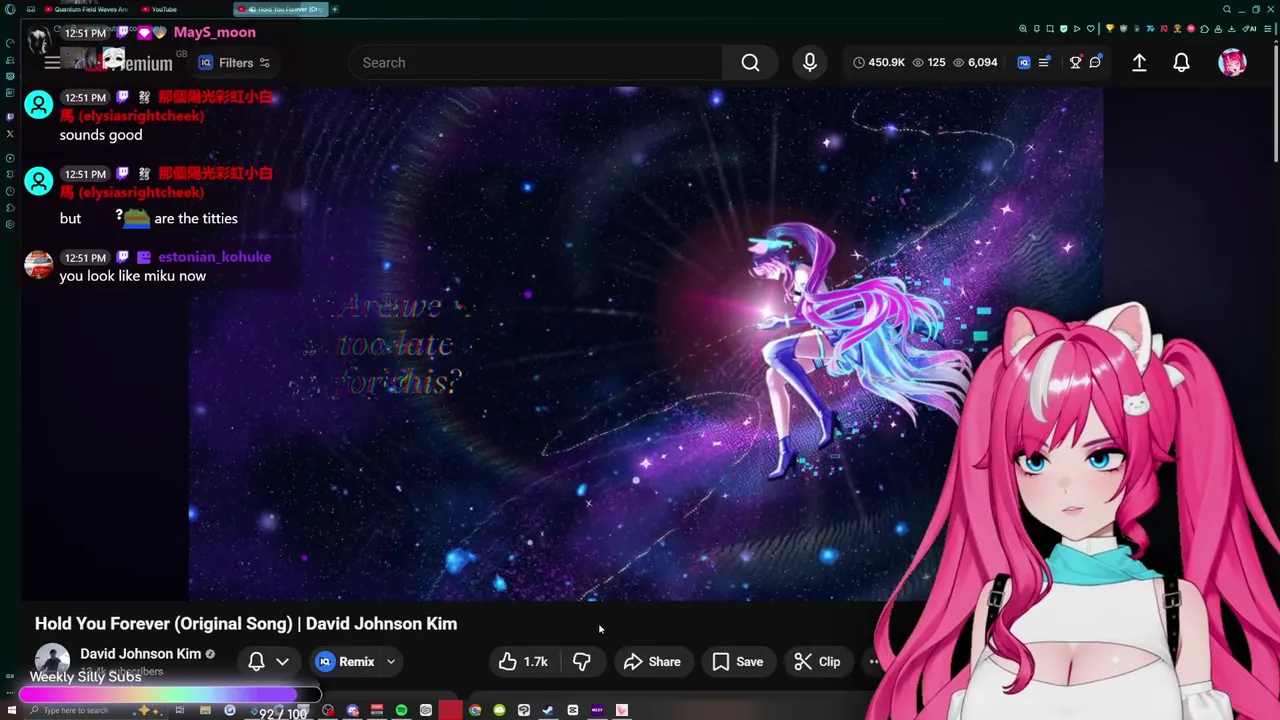1280x720 pixels.
Task: Switch to the YouTube browser tab
Action: click(160, 9)
